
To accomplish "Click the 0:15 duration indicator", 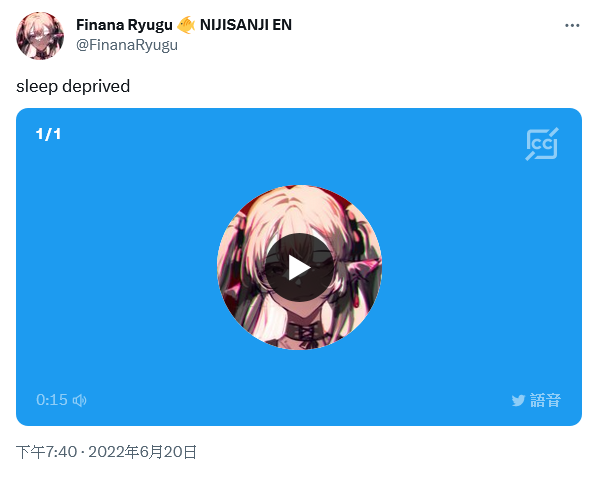I will 52,400.
